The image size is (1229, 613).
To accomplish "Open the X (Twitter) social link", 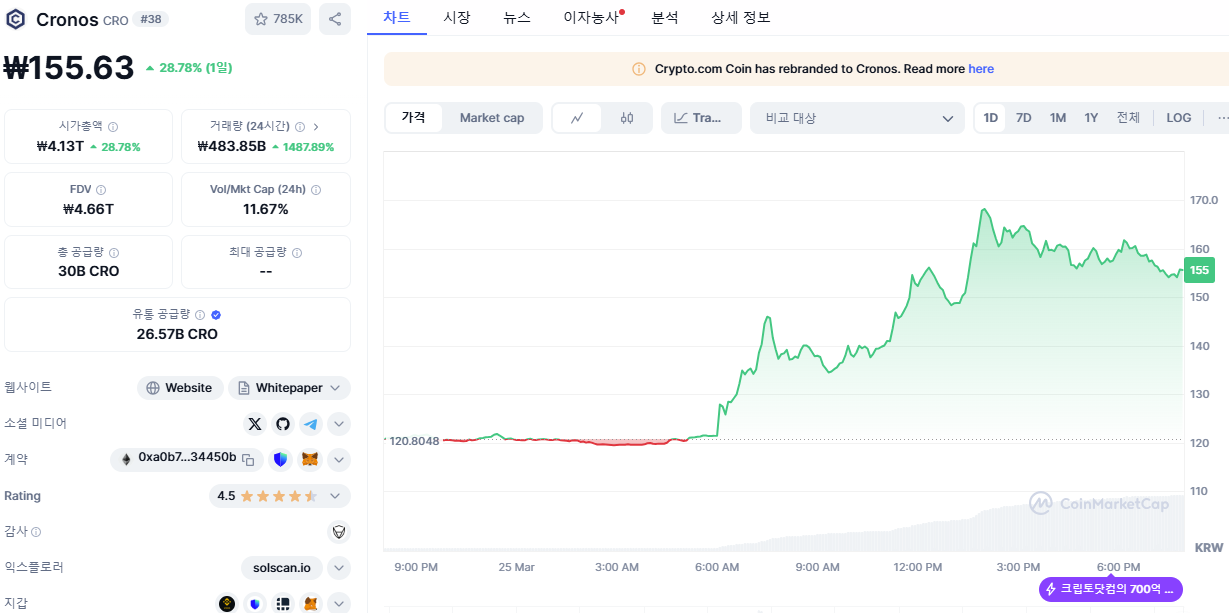I will (255, 424).
